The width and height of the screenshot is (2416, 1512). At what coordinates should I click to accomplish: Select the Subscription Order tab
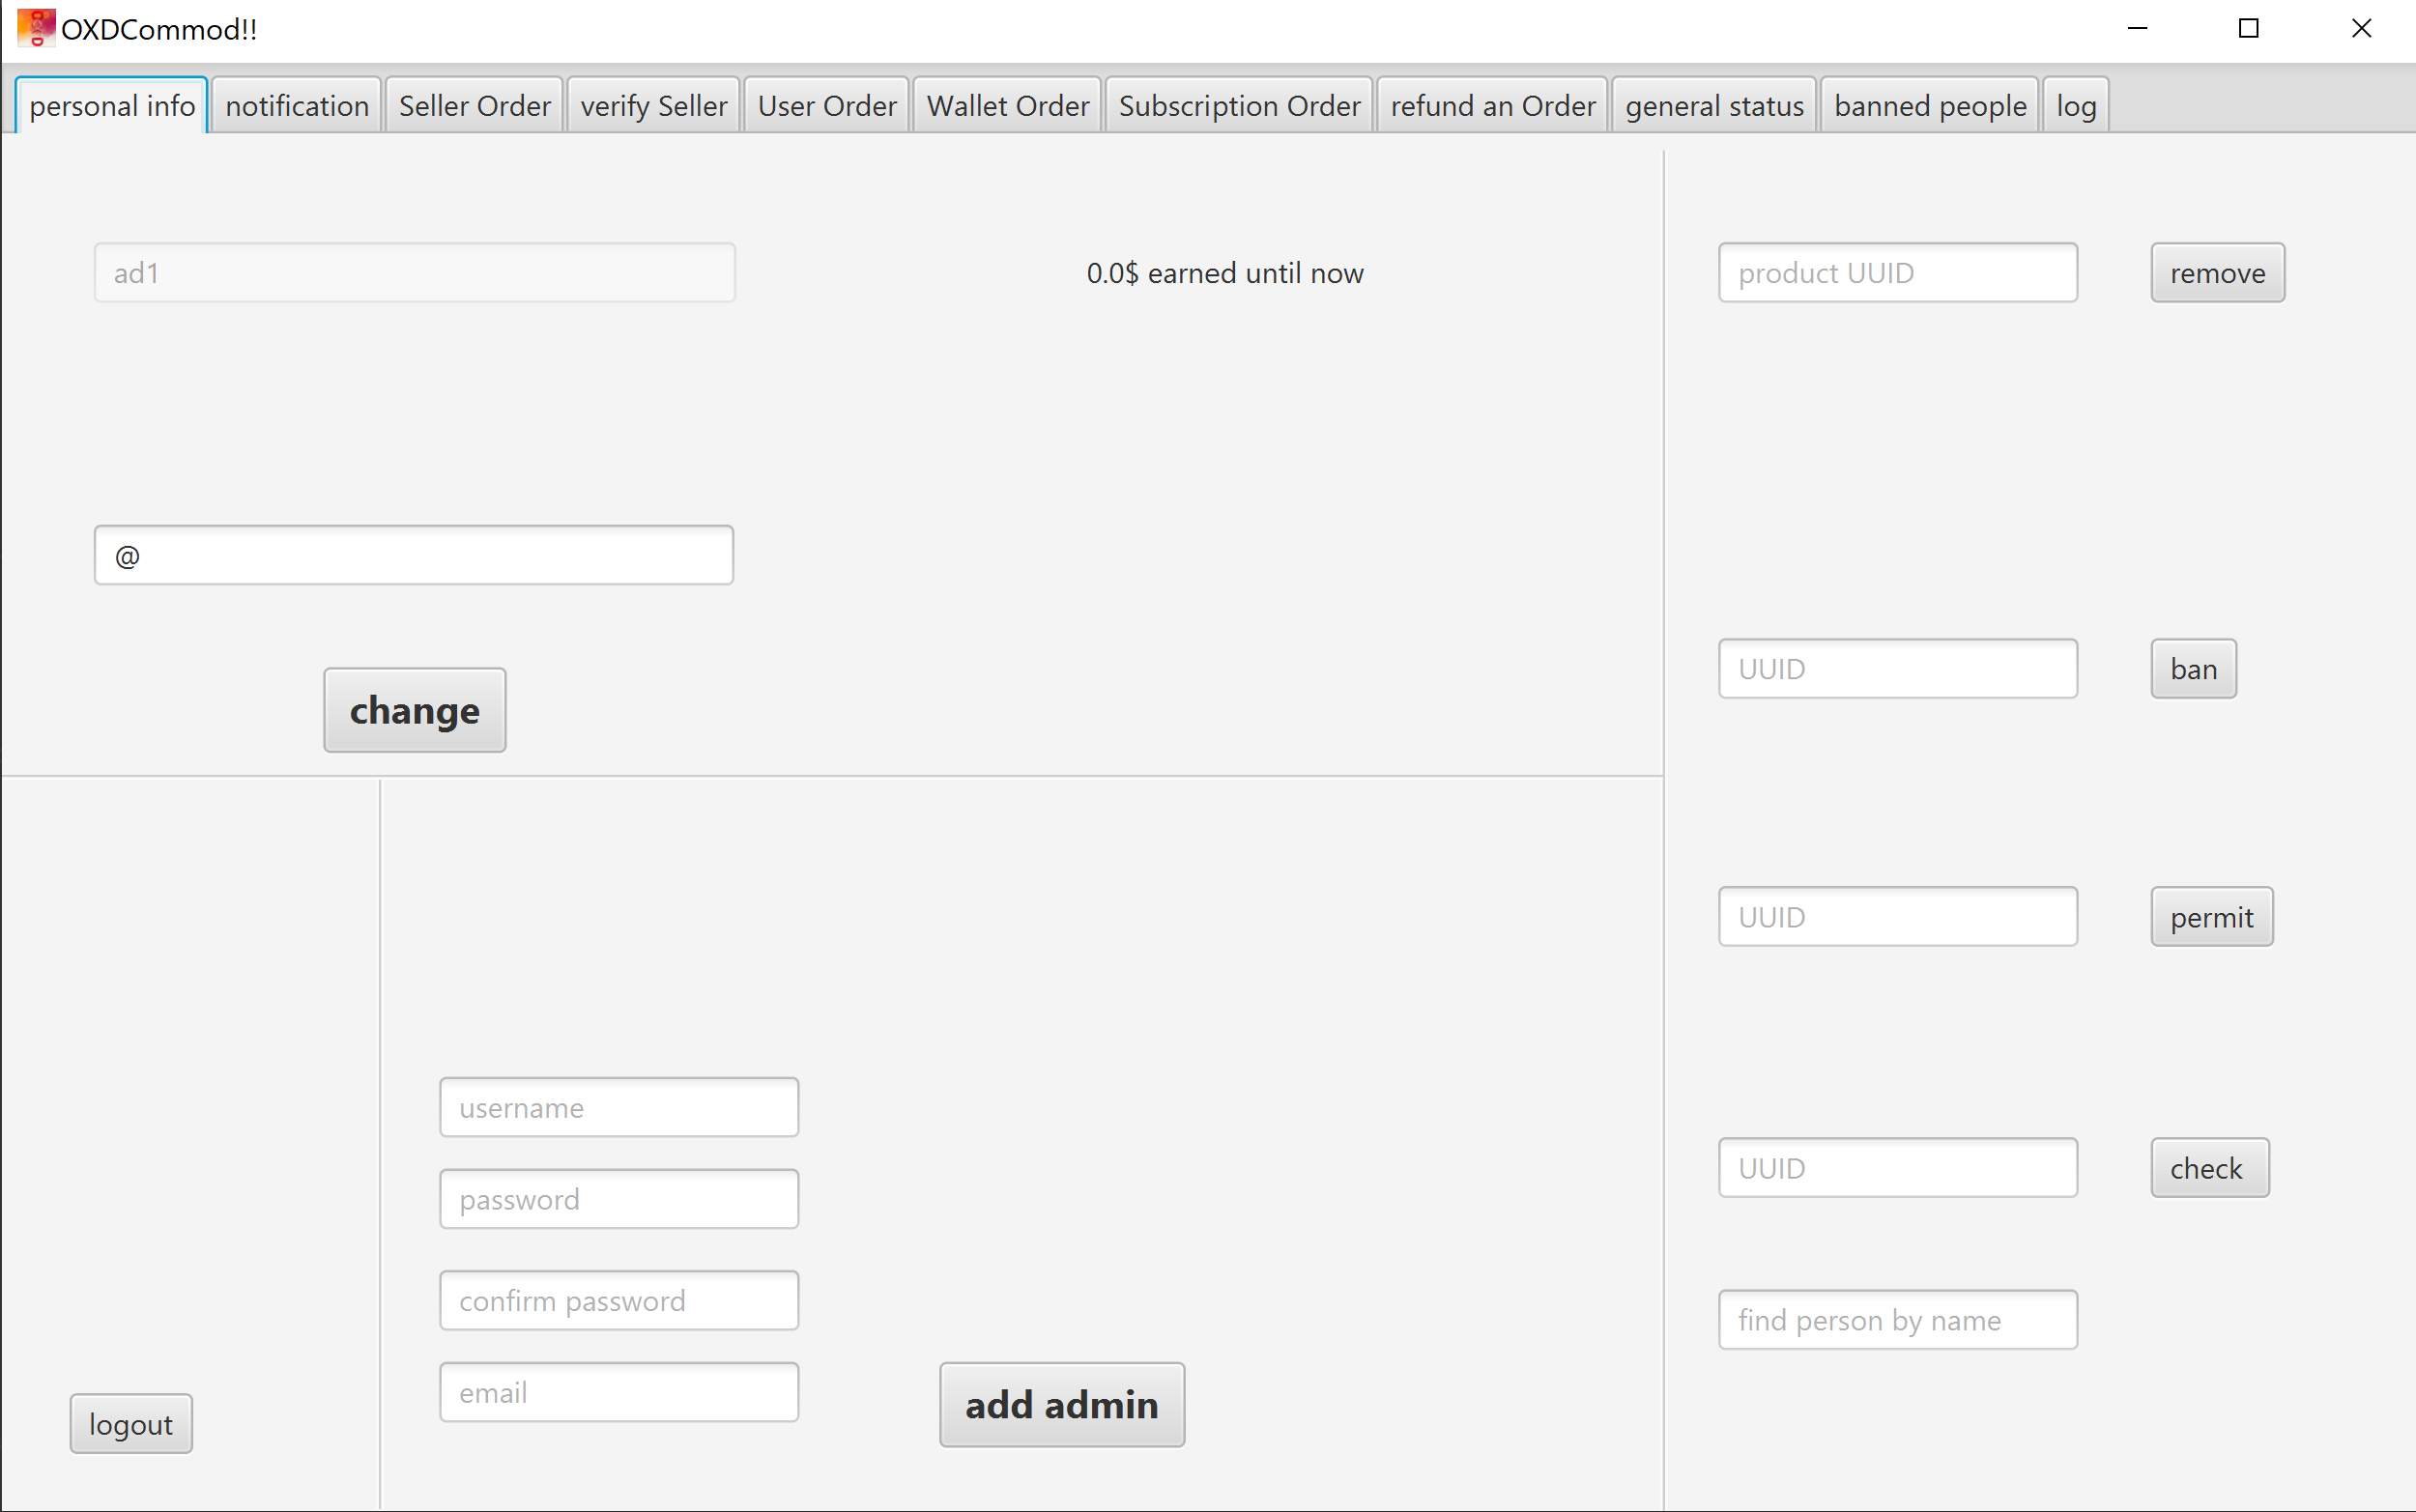pyautogui.click(x=1239, y=106)
